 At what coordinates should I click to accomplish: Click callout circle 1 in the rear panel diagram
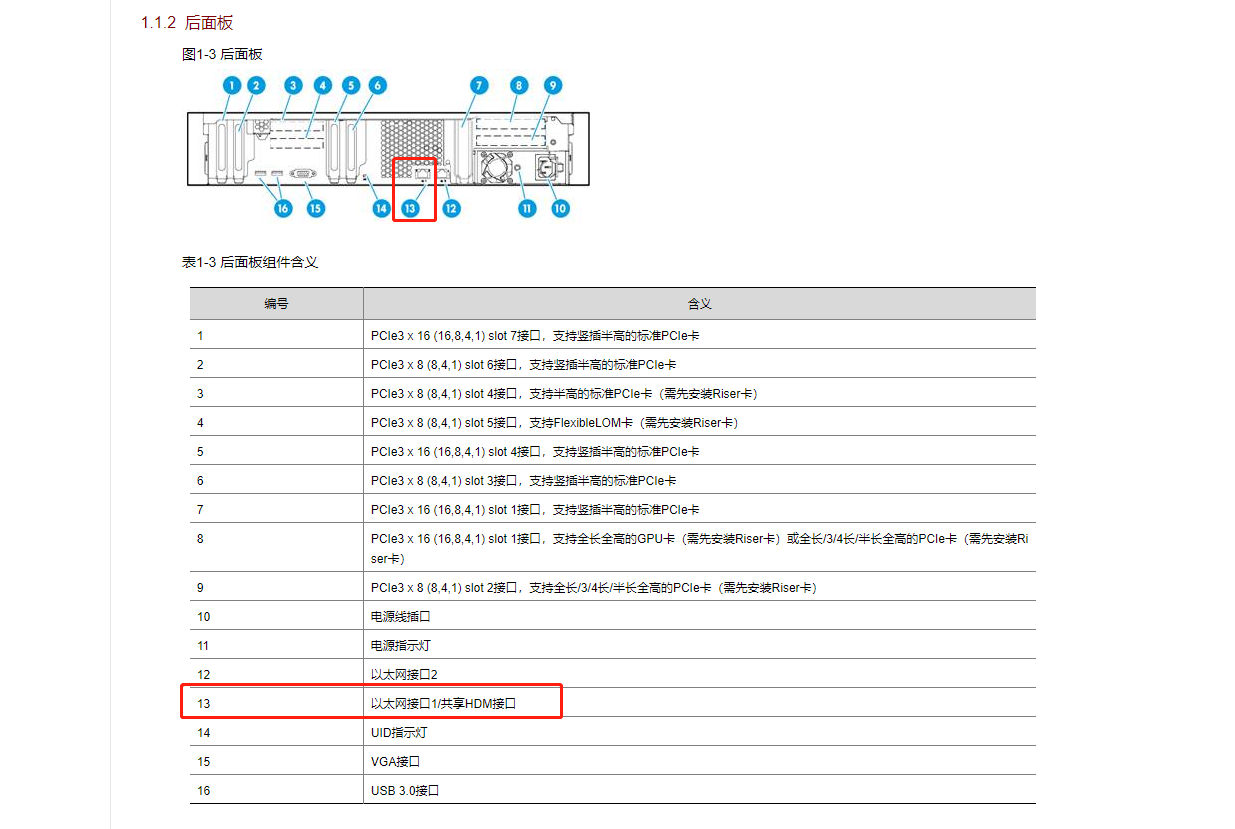(231, 86)
